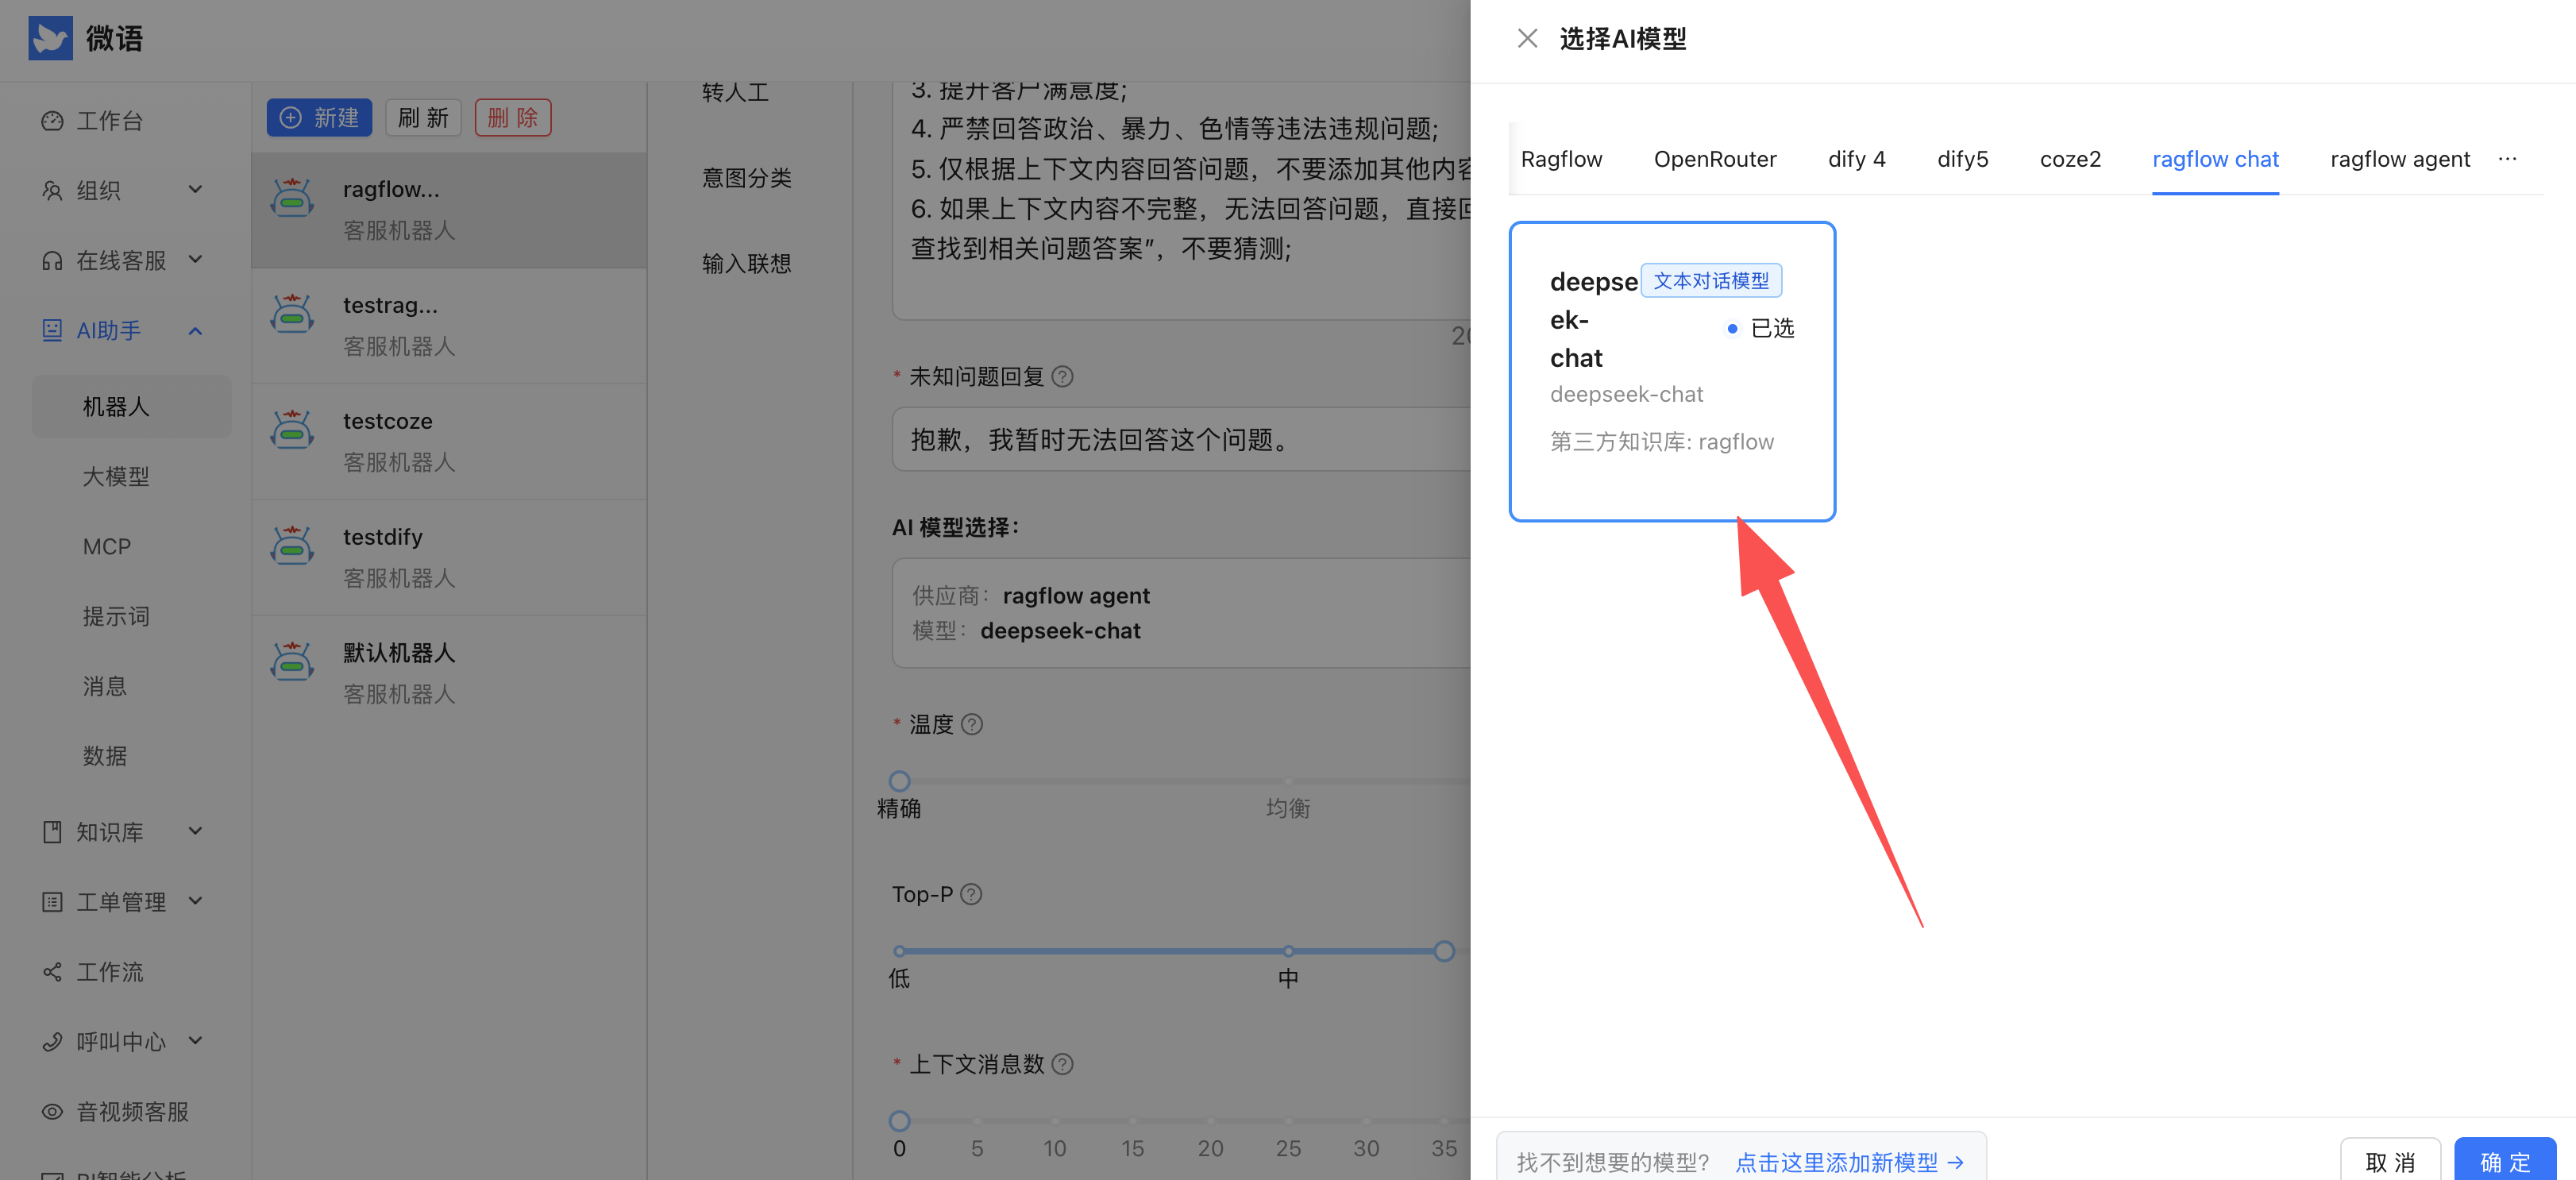
Task: Click the 工作台 dashboard icon
Action: (52, 121)
